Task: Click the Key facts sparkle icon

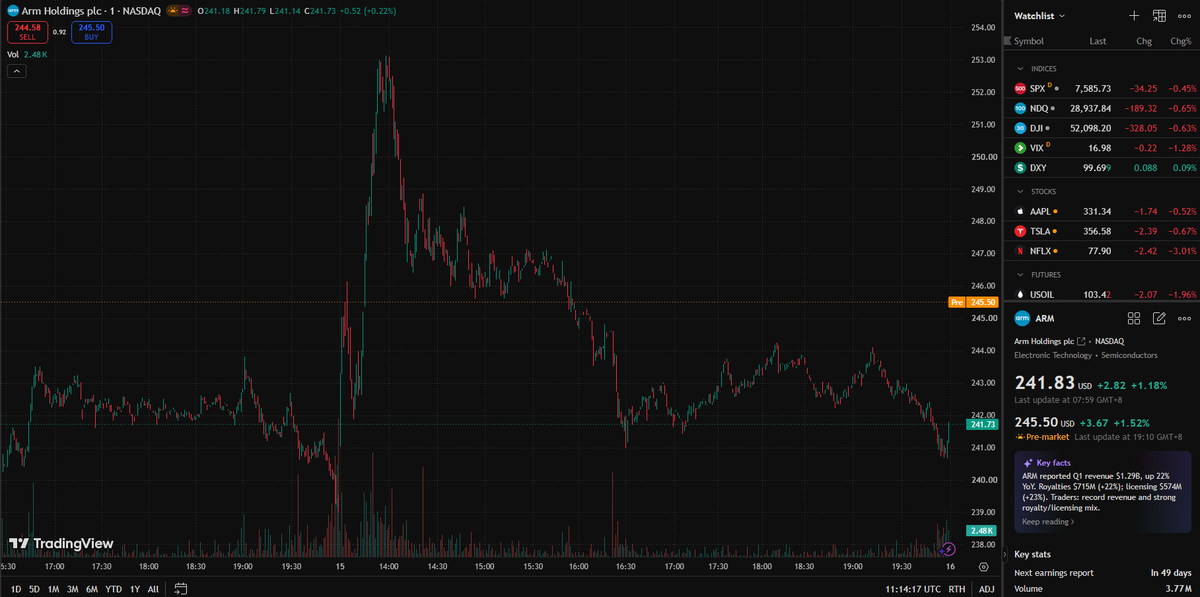Action: 1027,463
